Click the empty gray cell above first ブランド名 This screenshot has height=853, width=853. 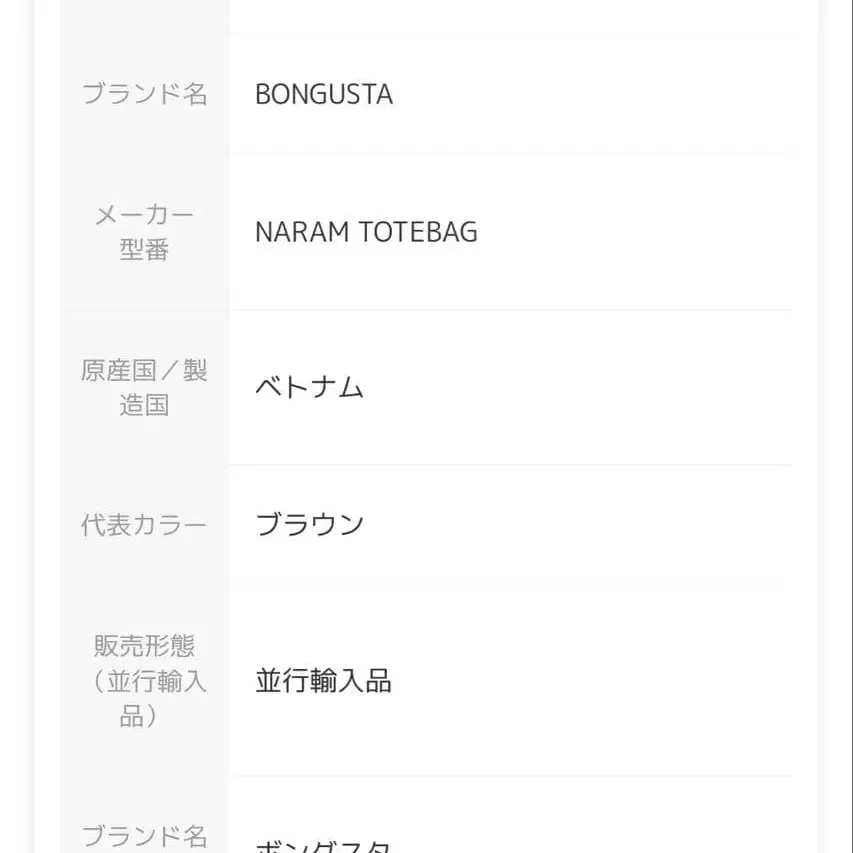point(144,15)
